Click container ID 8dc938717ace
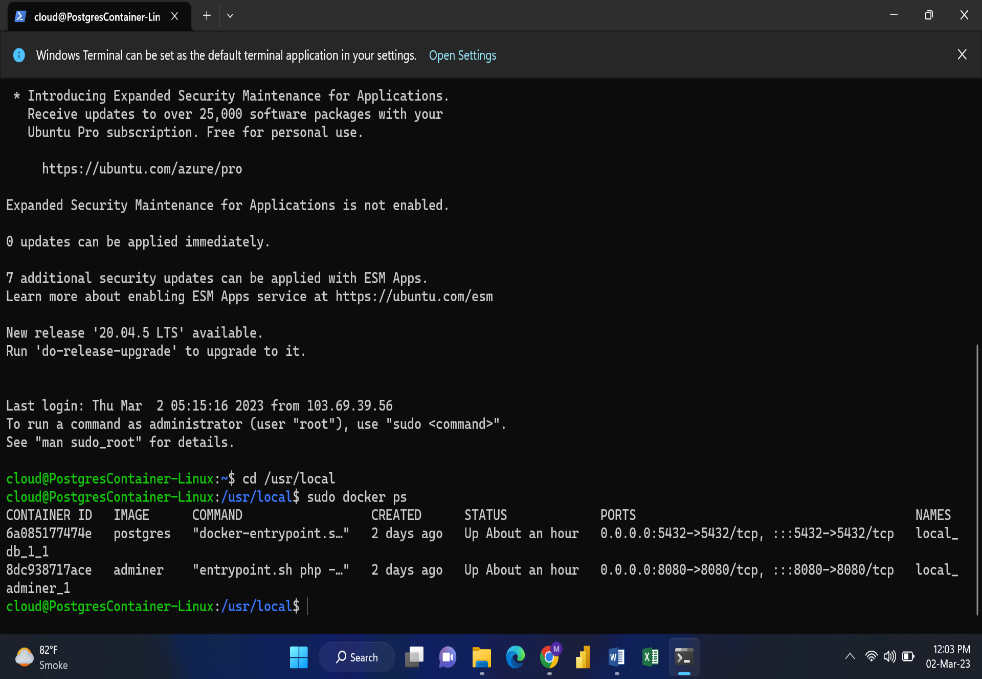The width and height of the screenshot is (982, 679). click(x=49, y=570)
